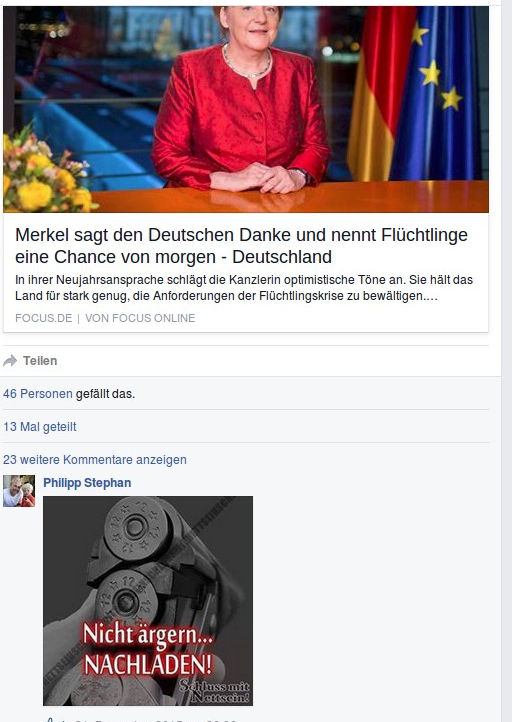This screenshot has height=722, width=512.
Task: Click the 'VON FOCUS ONLINE' author label
Action: 140,318
